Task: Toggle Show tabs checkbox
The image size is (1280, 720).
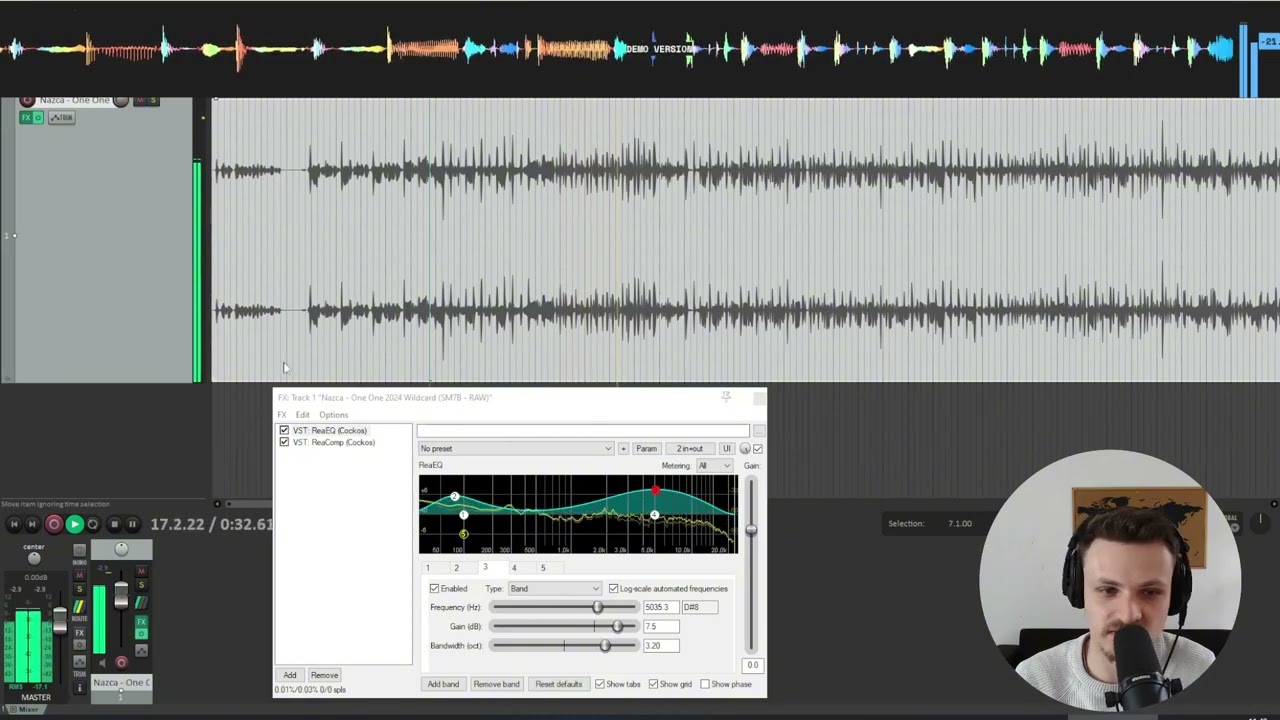Action: 599,684
